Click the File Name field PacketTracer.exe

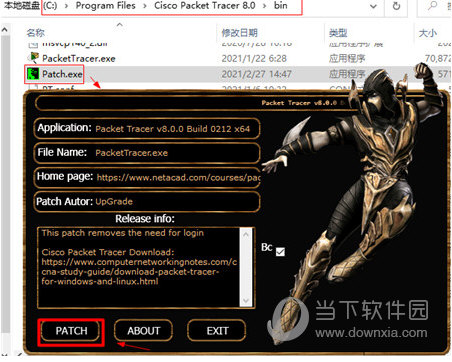[x=147, y=153]
